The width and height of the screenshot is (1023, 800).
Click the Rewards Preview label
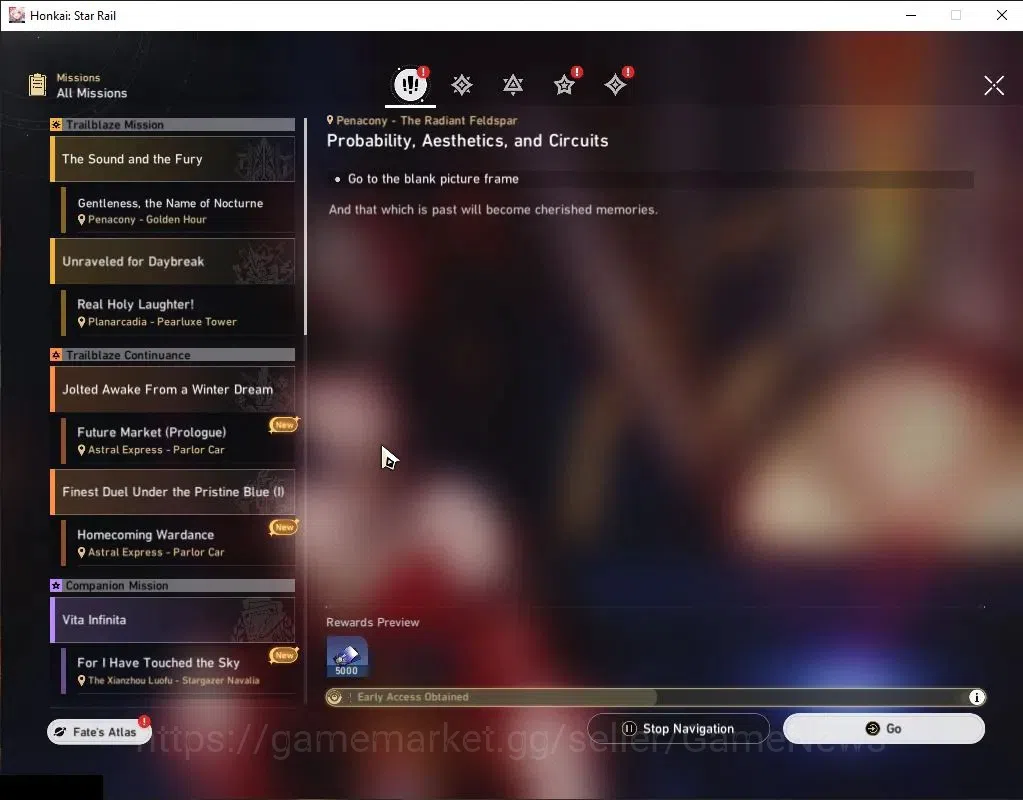tap(373, 623)
